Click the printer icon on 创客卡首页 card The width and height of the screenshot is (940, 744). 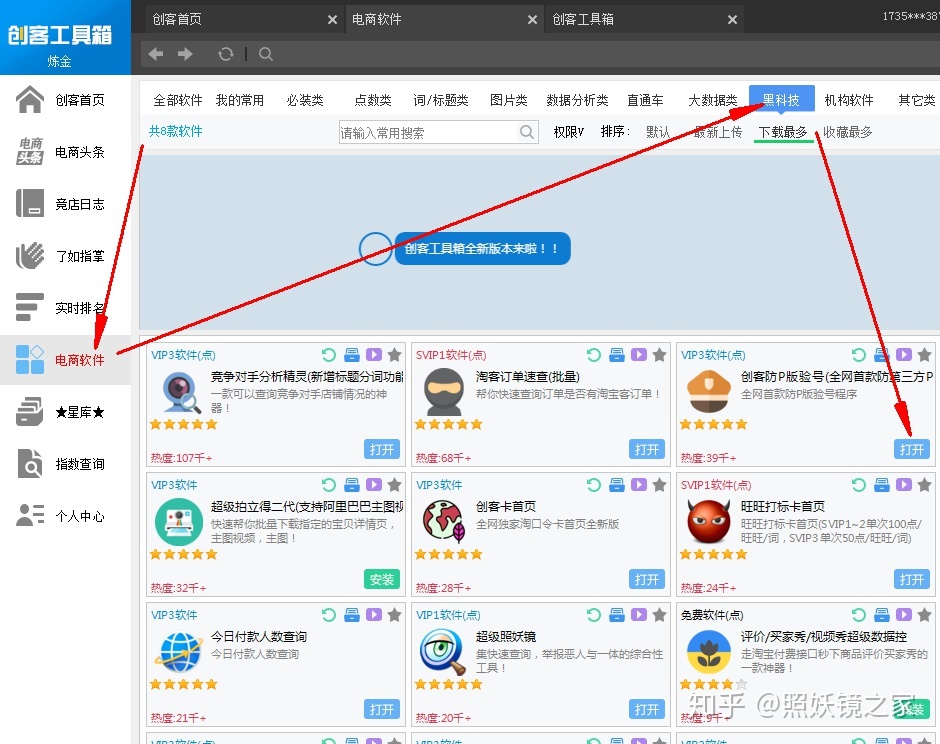pyautogui.click(x=617, y=485)
